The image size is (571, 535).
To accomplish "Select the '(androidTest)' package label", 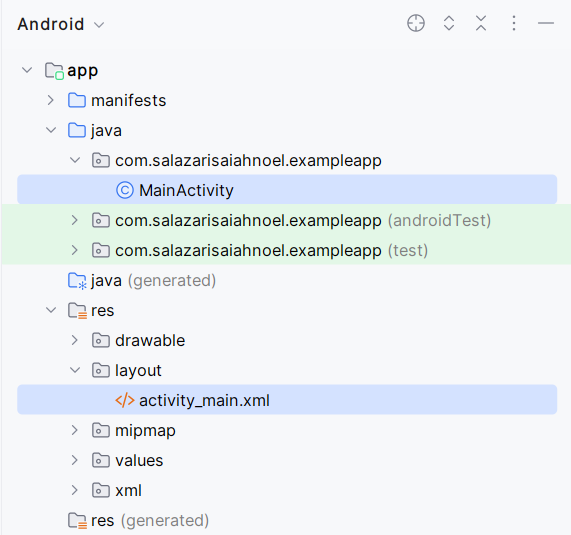I will 439,221.
